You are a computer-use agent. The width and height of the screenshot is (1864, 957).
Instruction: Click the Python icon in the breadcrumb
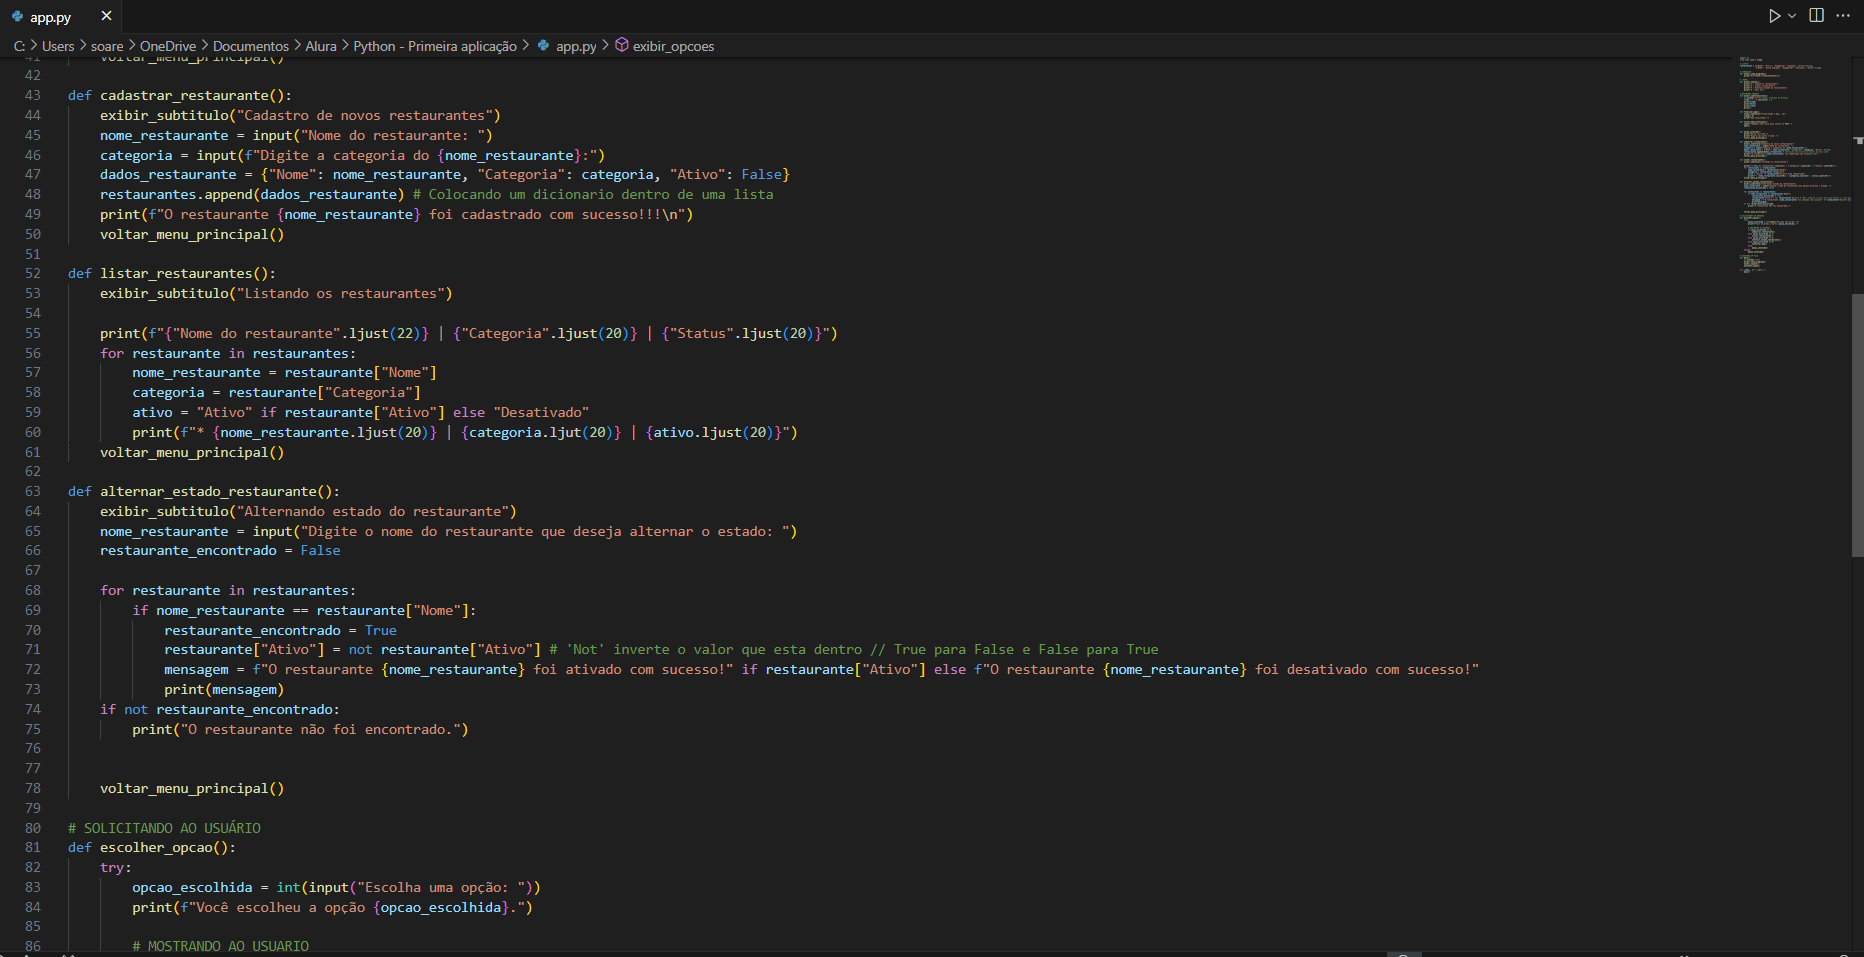[543, 45]
